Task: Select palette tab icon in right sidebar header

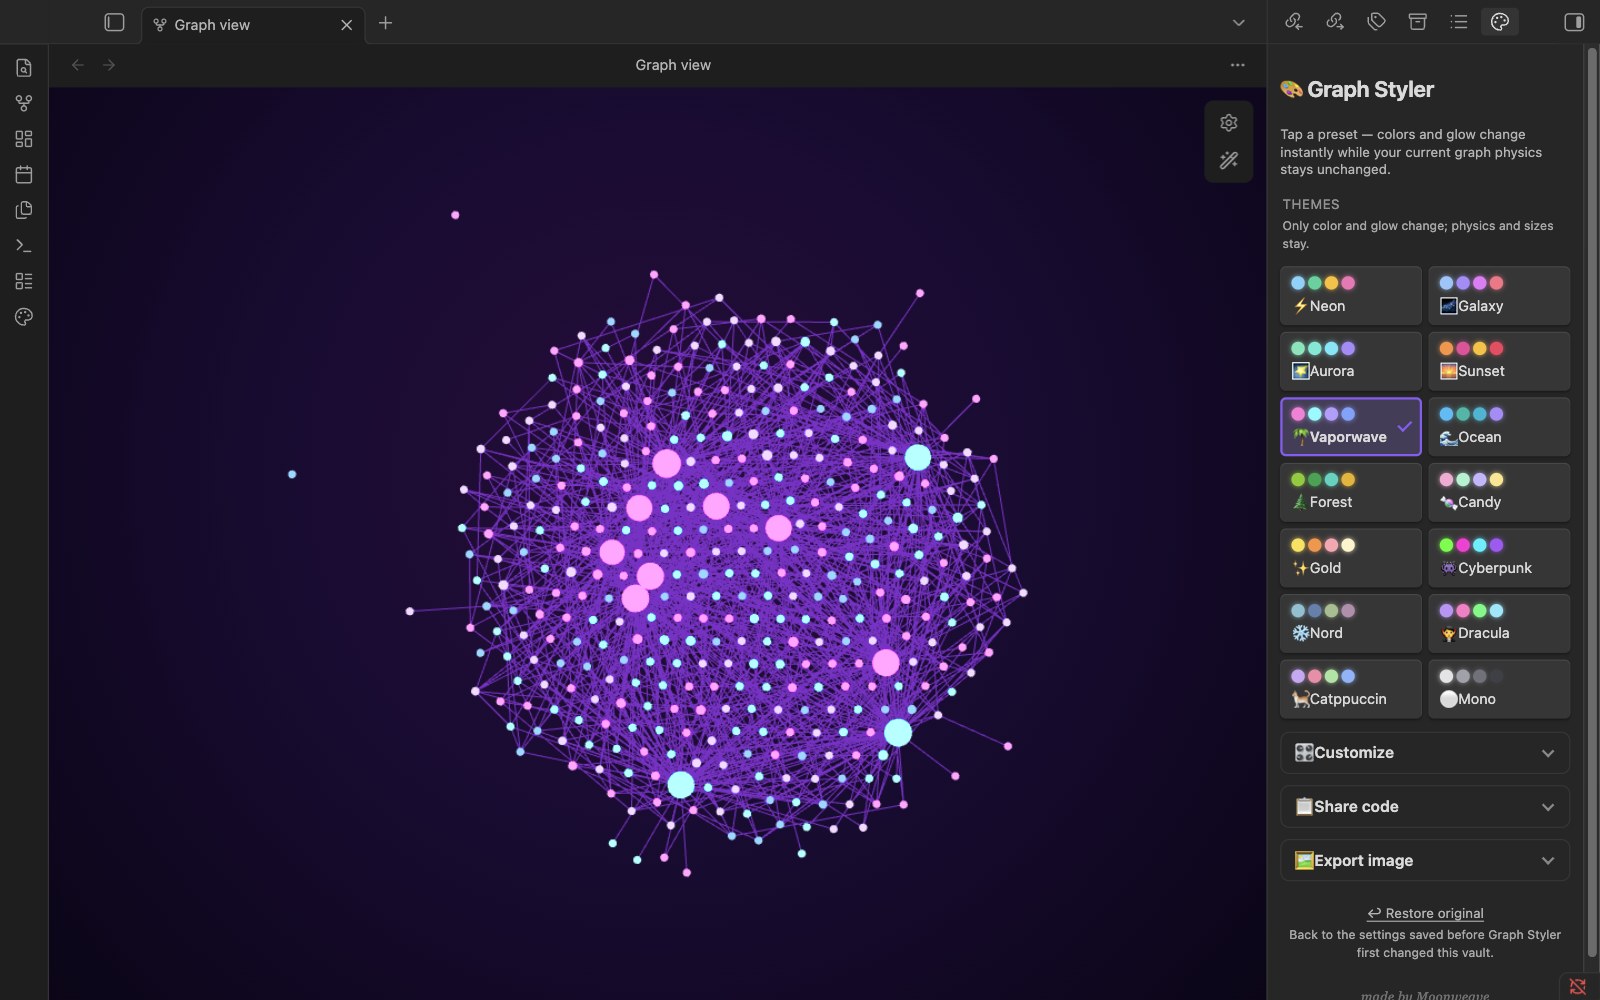Action: pos(1500,22)
